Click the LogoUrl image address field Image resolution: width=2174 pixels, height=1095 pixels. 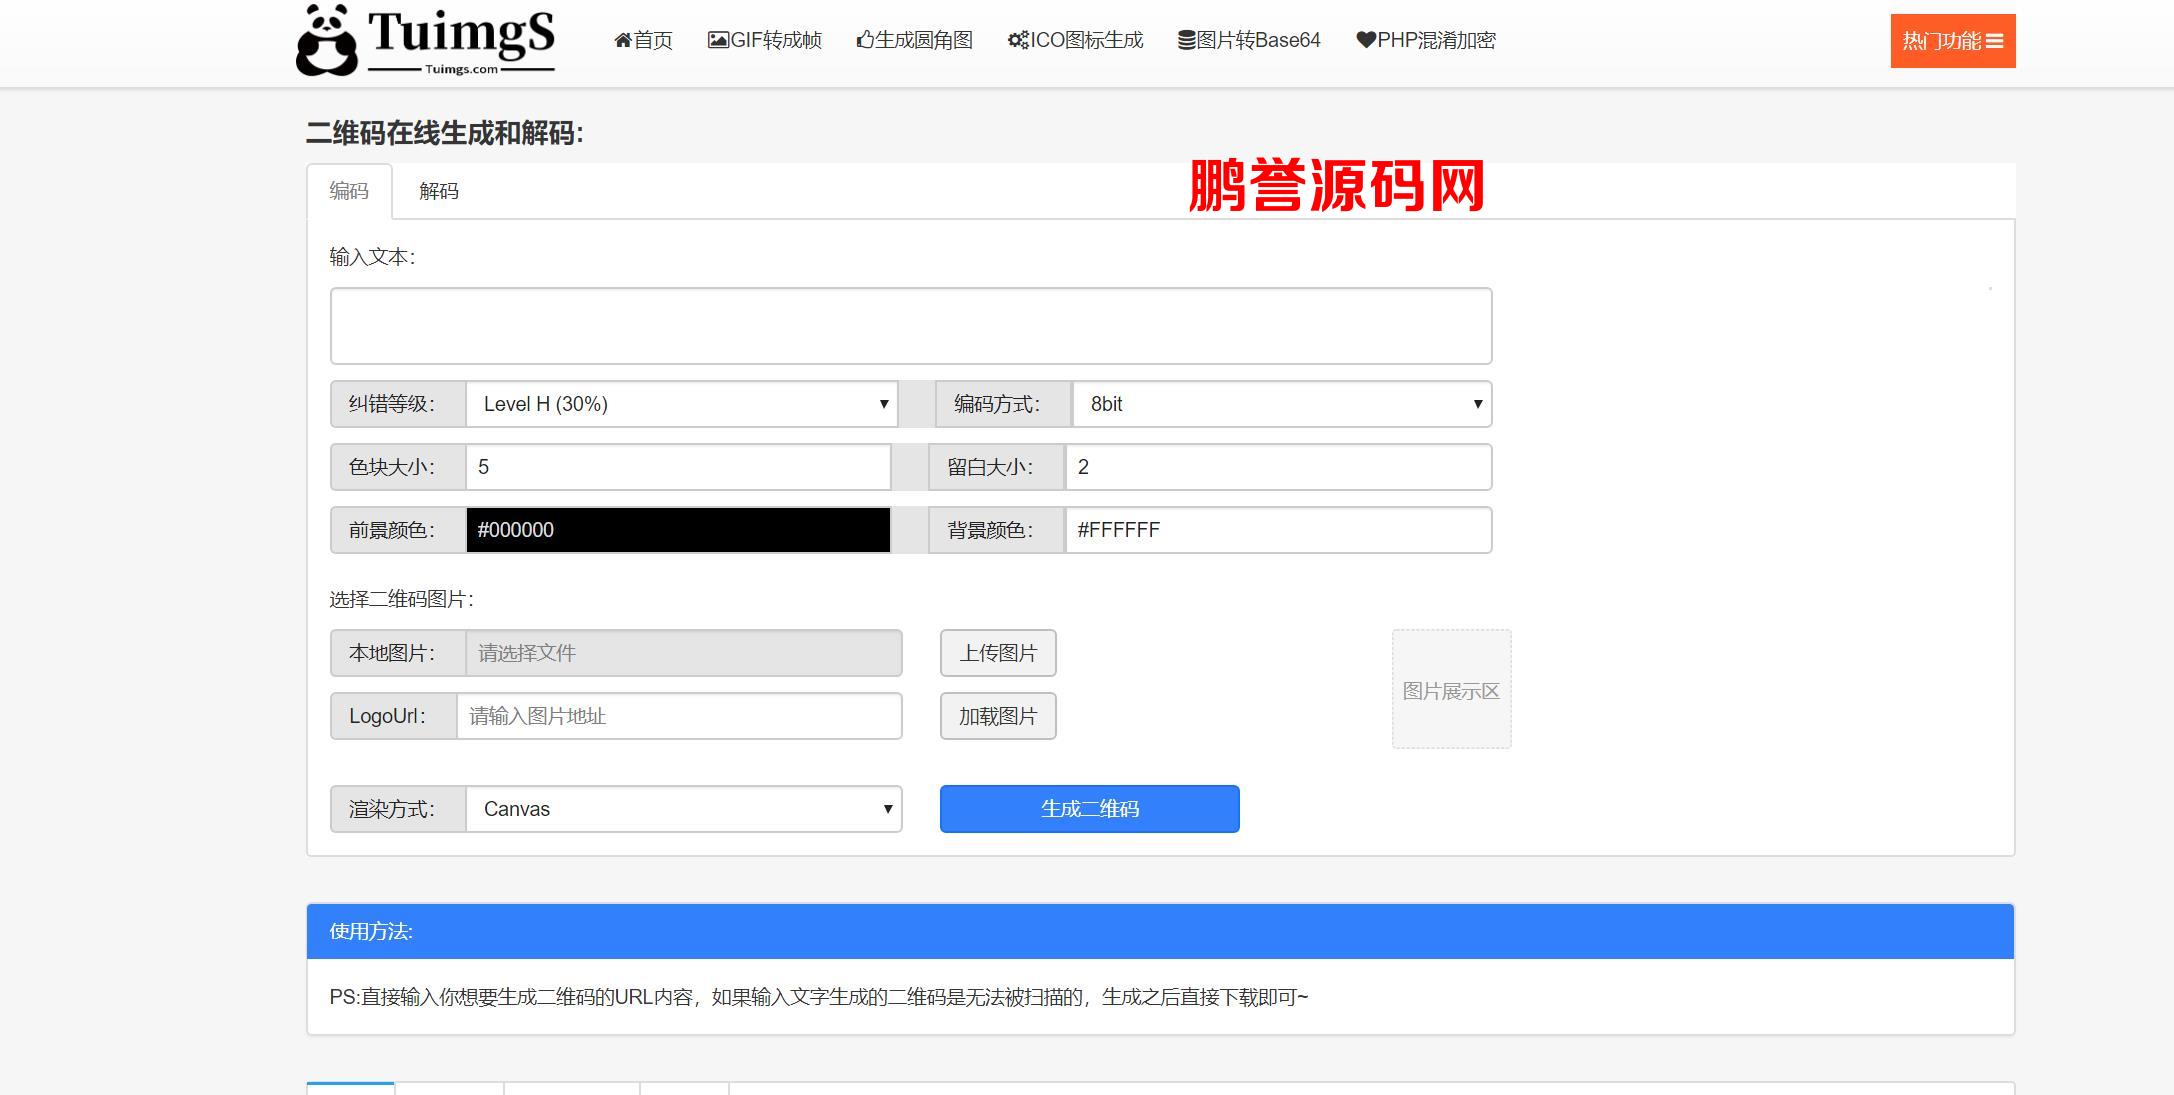point(680,716)
